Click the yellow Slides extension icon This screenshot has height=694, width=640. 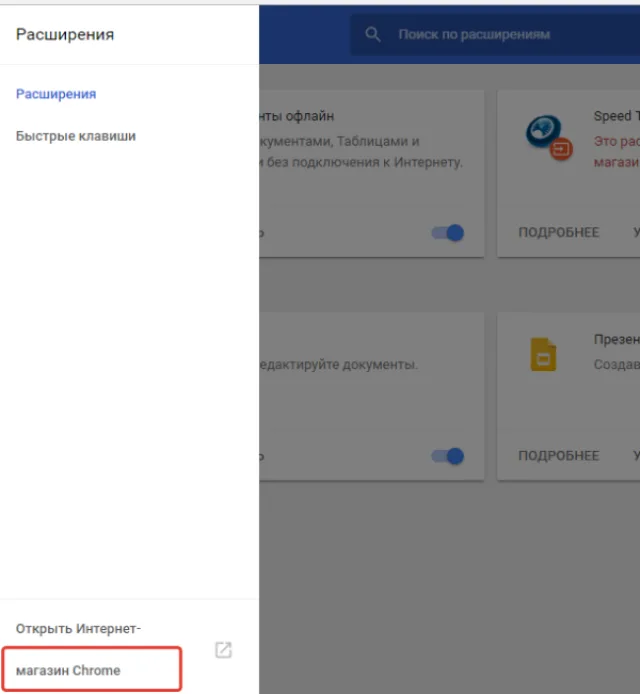[543, 354]
